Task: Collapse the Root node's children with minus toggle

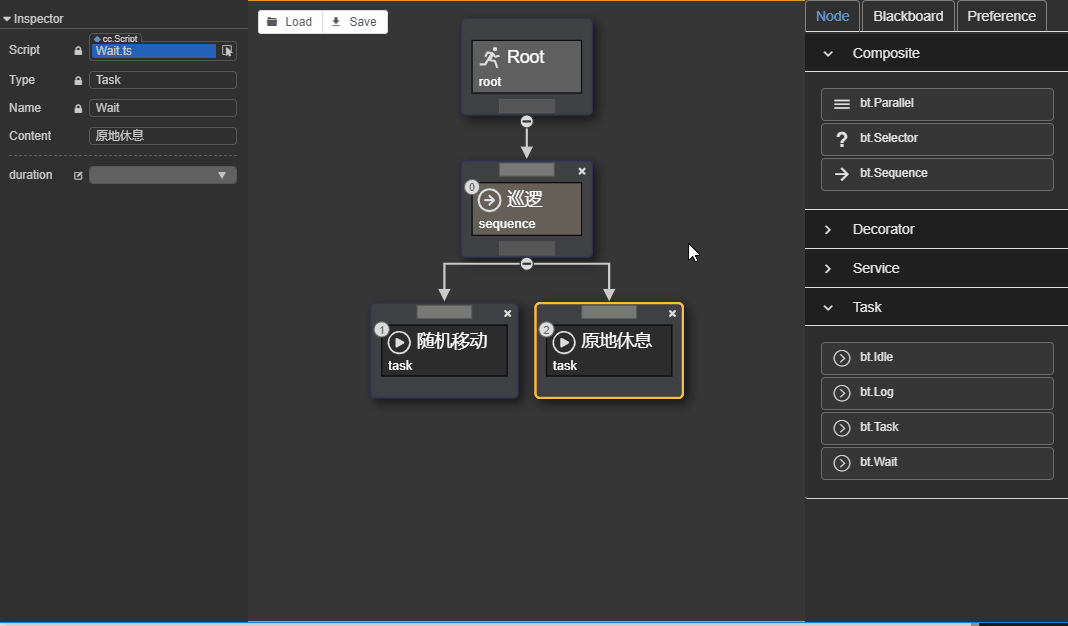Action: point(527,121)
